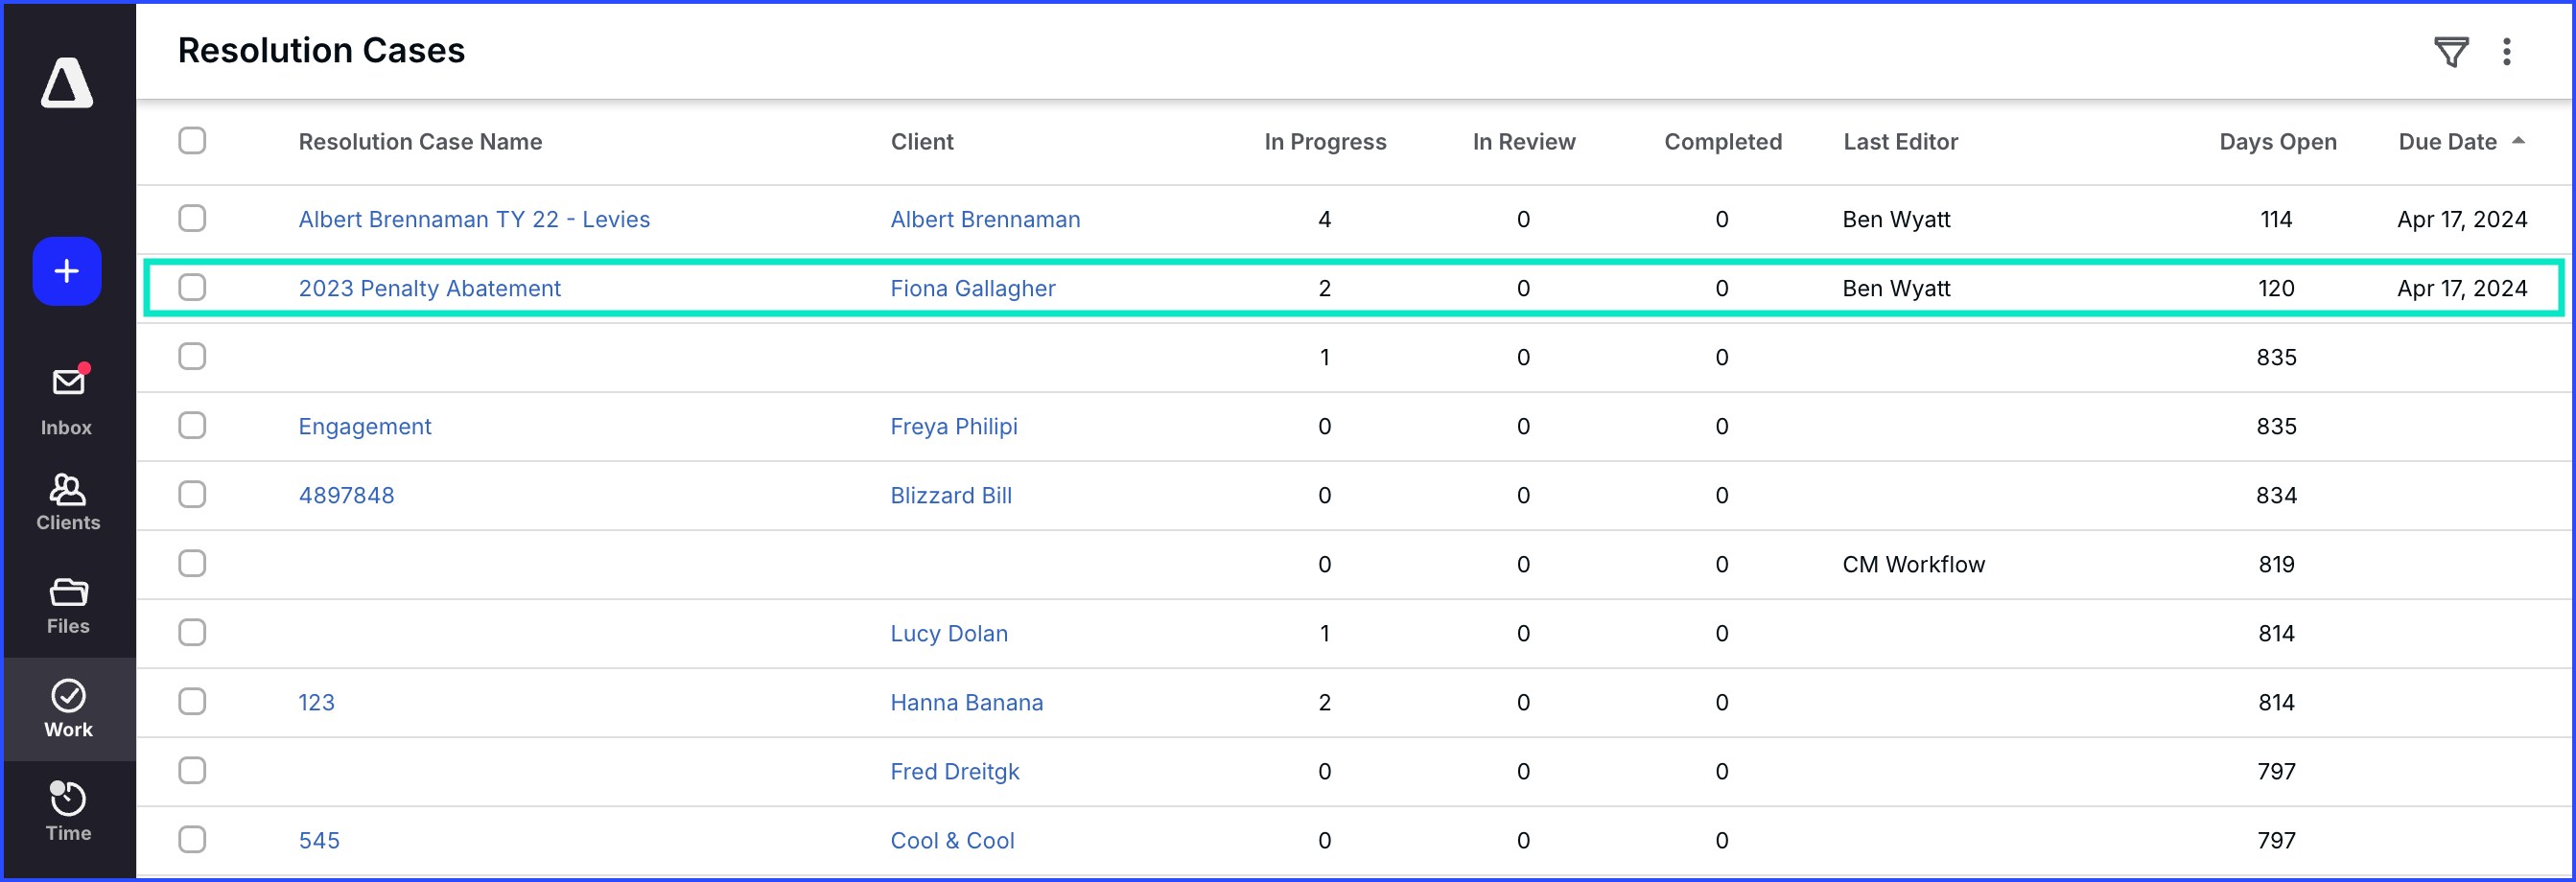
Task: Click the CM Workflow last editor cell
Action: click(x=1913, y=565)
